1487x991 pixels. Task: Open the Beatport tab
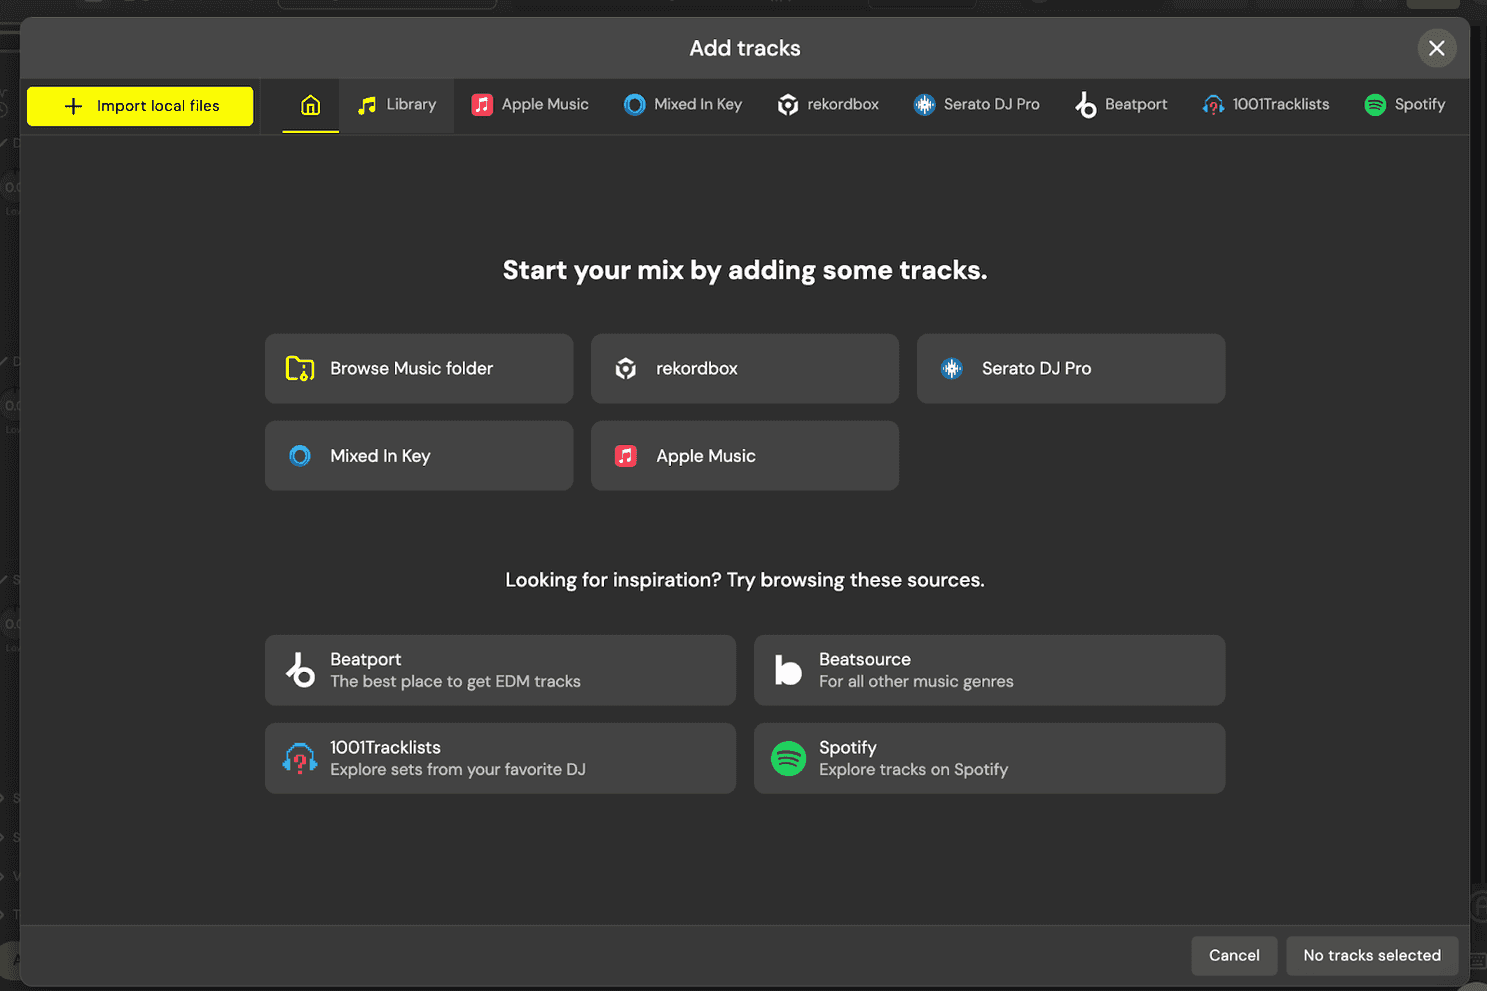[1121, 105]
